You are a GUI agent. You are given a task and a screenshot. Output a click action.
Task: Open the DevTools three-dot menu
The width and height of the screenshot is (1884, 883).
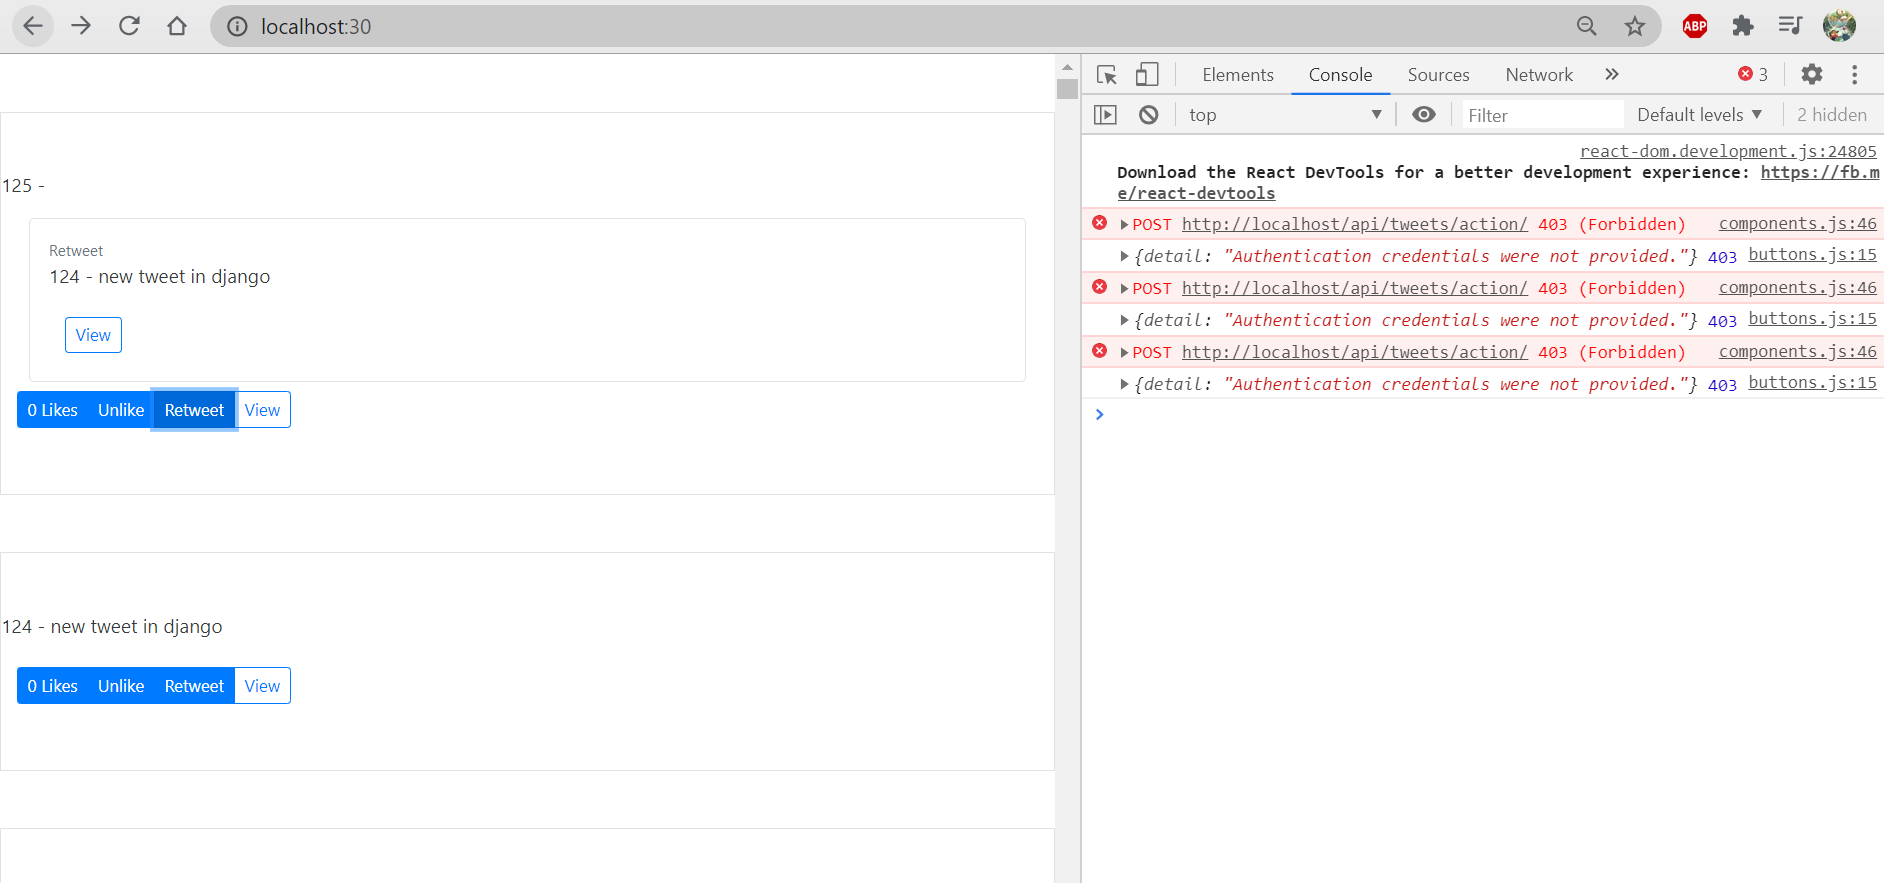1854,74
